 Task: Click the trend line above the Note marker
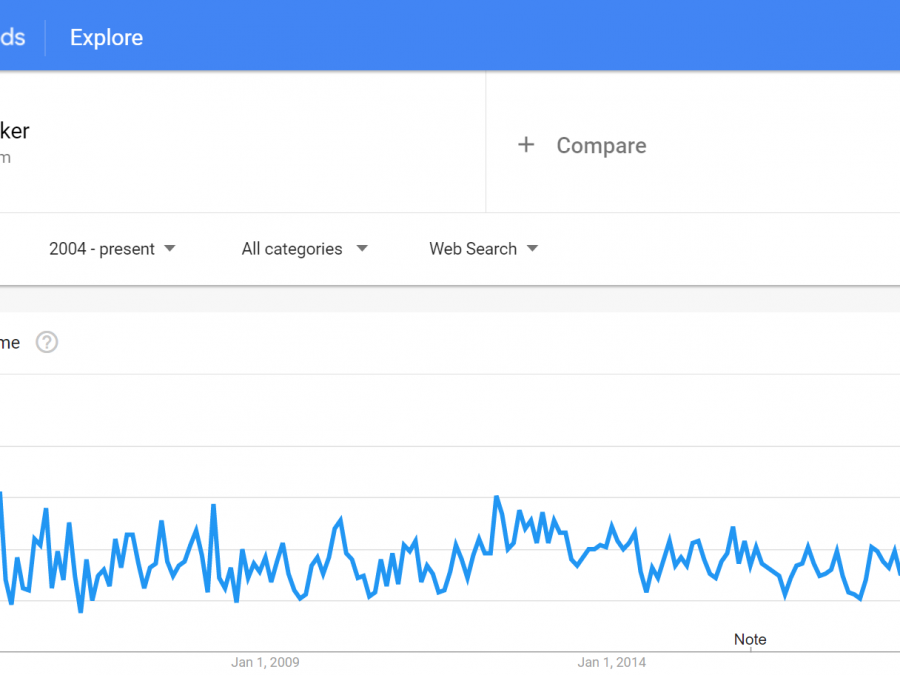750,558
